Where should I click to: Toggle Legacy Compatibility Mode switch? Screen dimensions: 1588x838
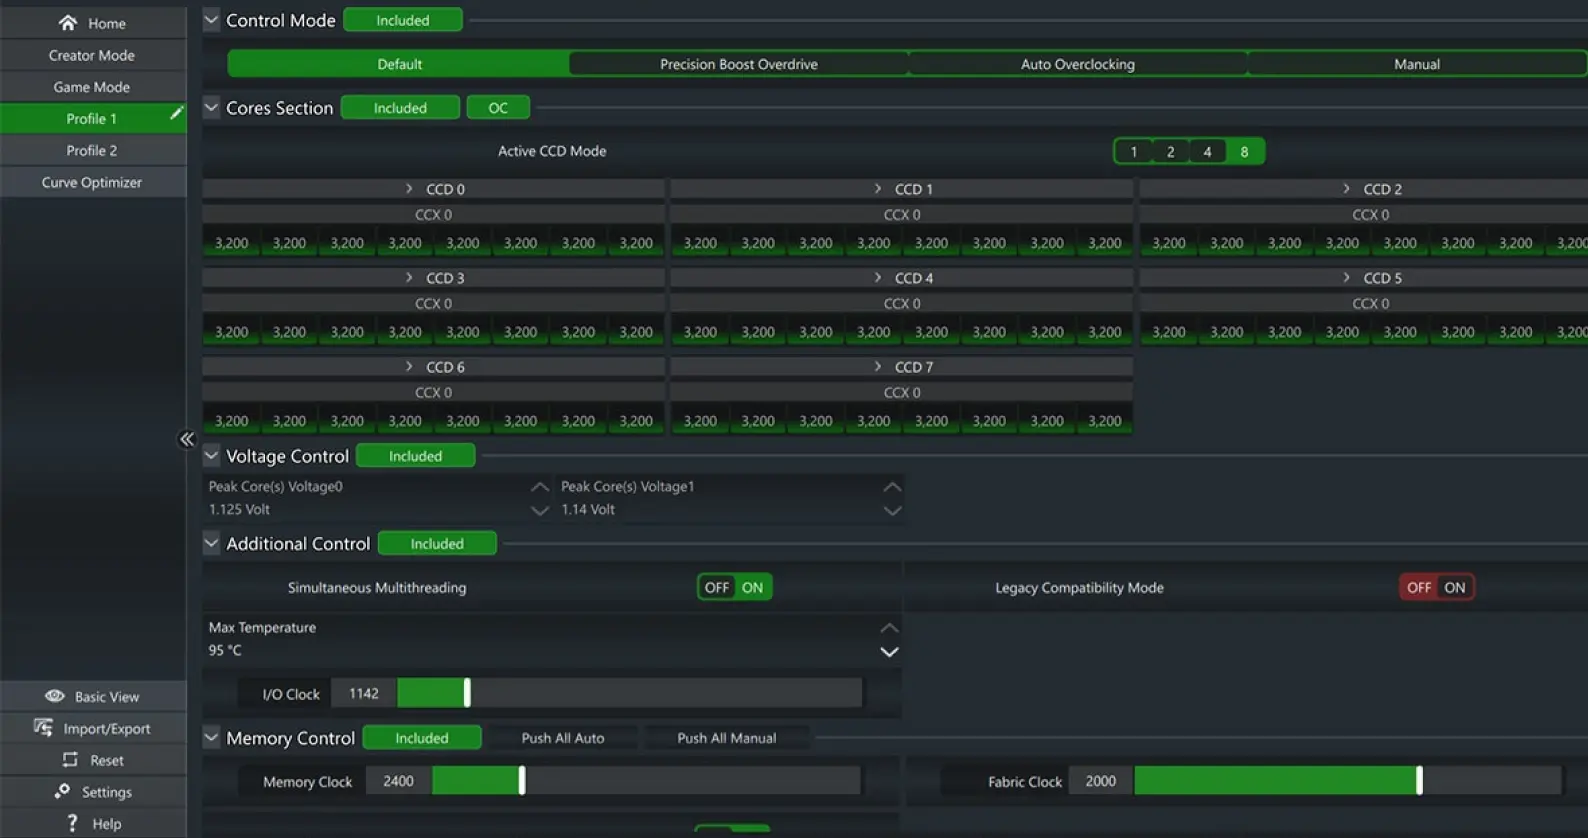1437,587
